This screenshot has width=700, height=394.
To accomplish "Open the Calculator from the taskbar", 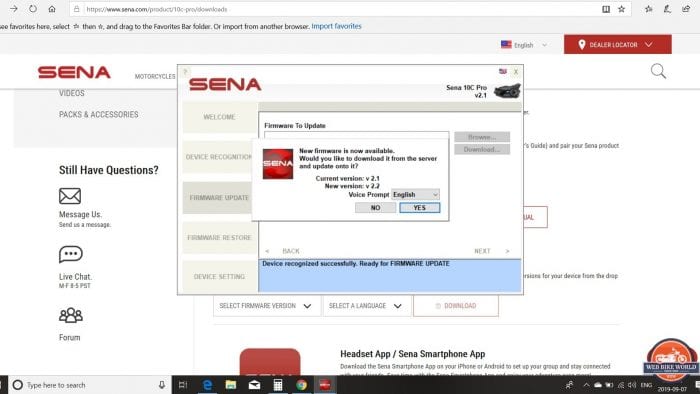I will 278,385.
